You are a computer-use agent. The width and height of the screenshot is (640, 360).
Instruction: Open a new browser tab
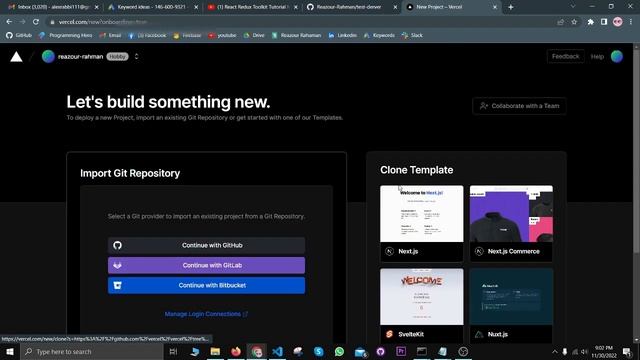[511, 7]
